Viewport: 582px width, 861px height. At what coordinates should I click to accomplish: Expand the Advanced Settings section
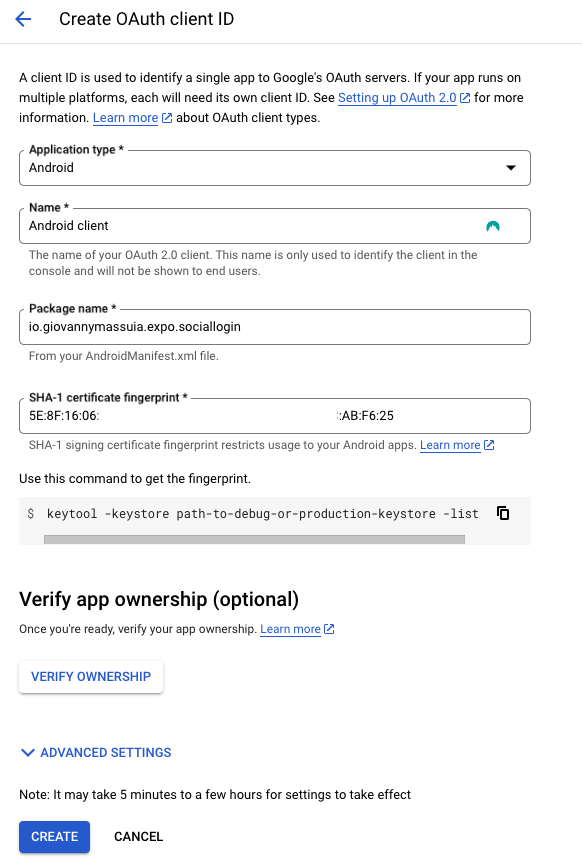click(x=96, y=752)
